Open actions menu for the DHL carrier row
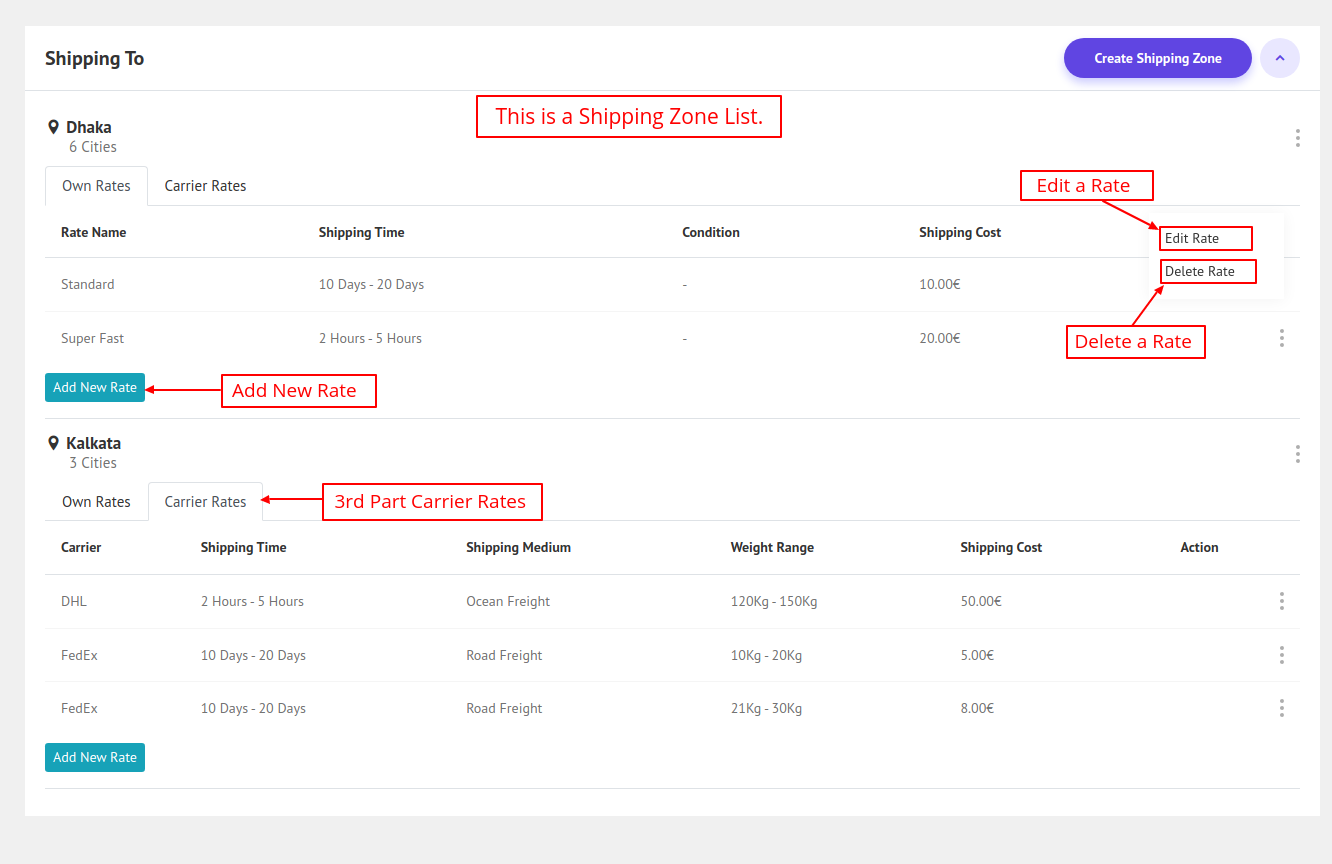The width and height of the screenshot is (1332, 864). tap(1281, 601)
